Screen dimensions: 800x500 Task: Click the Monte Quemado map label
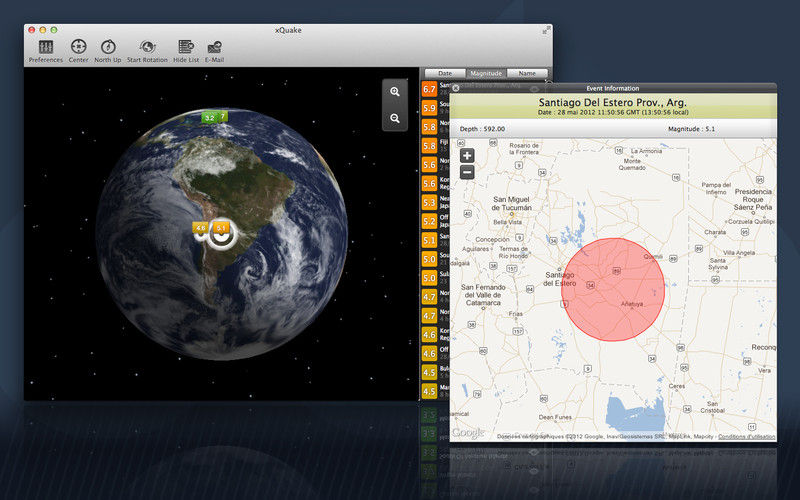[632, 164]
